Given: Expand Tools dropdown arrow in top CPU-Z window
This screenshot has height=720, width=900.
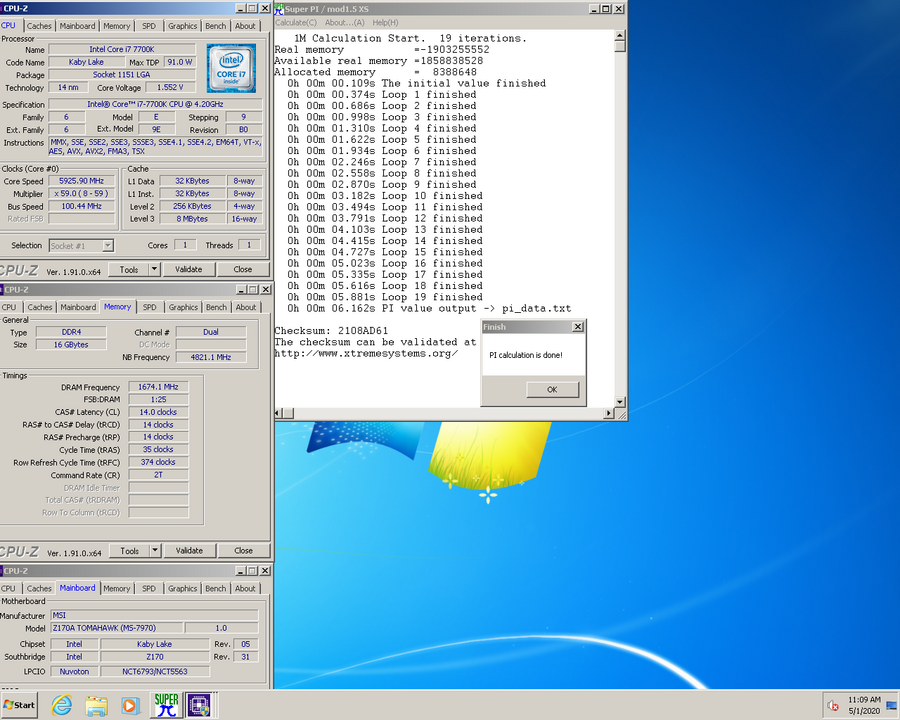Looking at the screenshot, I should 154,269.
